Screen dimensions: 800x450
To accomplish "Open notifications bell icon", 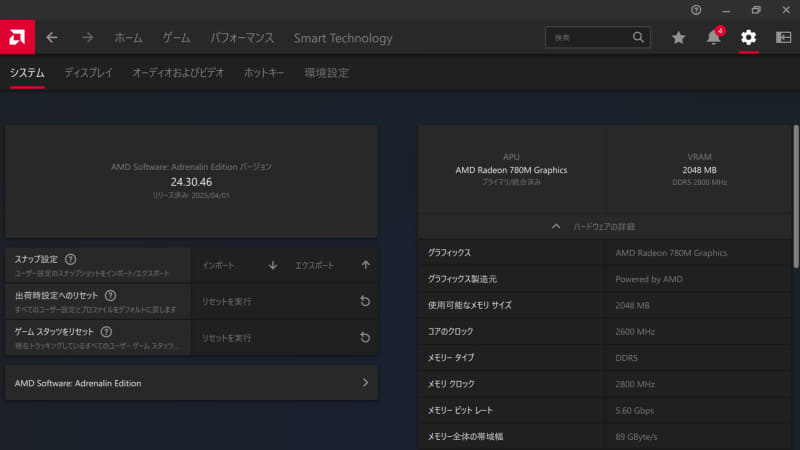I will 714,37.
